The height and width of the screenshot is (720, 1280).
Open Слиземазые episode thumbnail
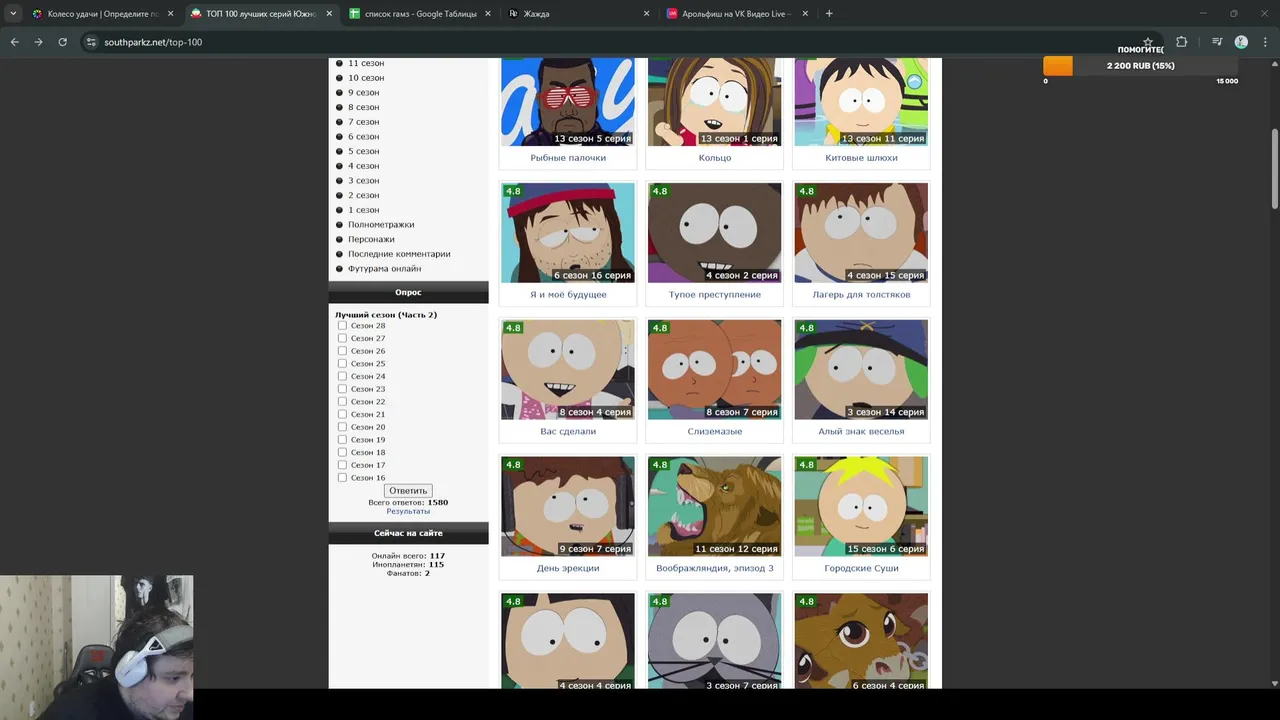[715, 370]
